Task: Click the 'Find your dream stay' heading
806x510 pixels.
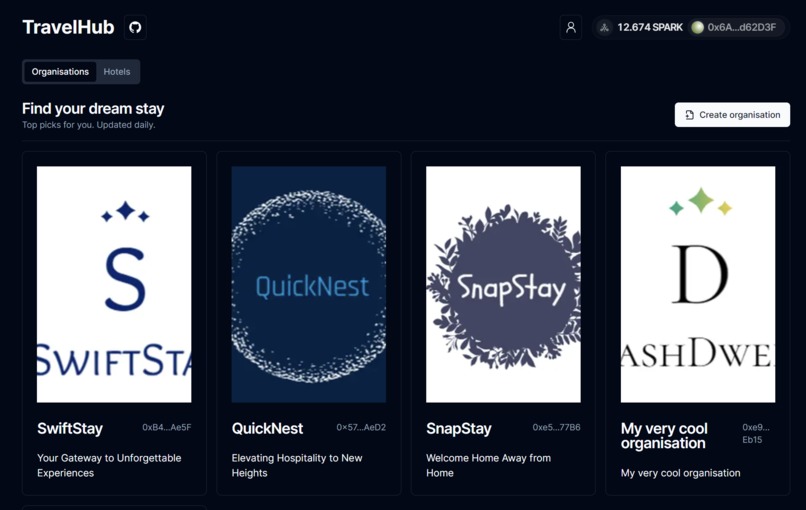Action: pos(93,108)
